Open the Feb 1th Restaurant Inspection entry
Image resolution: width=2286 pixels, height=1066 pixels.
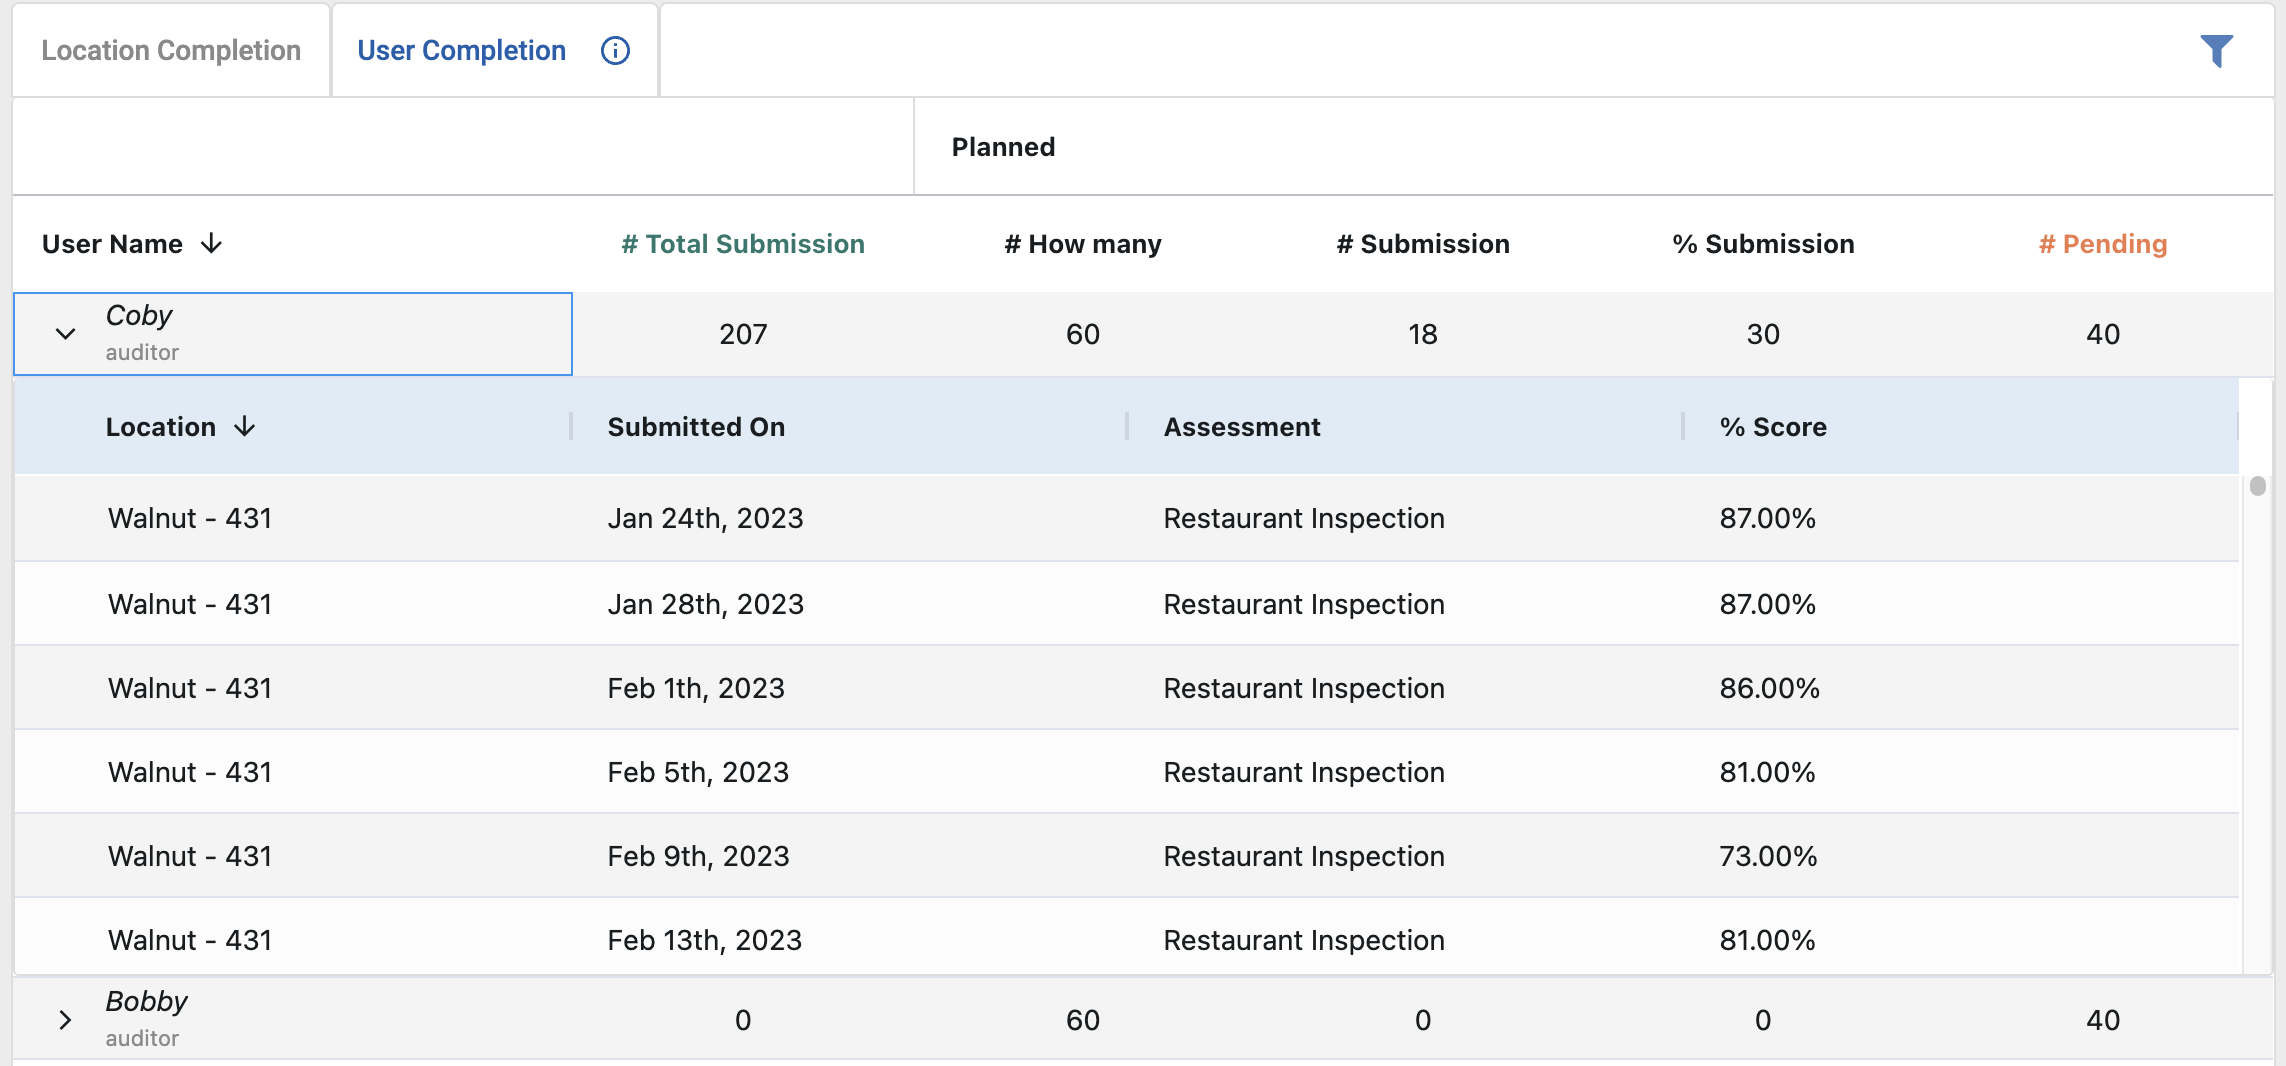point(1303,687)
